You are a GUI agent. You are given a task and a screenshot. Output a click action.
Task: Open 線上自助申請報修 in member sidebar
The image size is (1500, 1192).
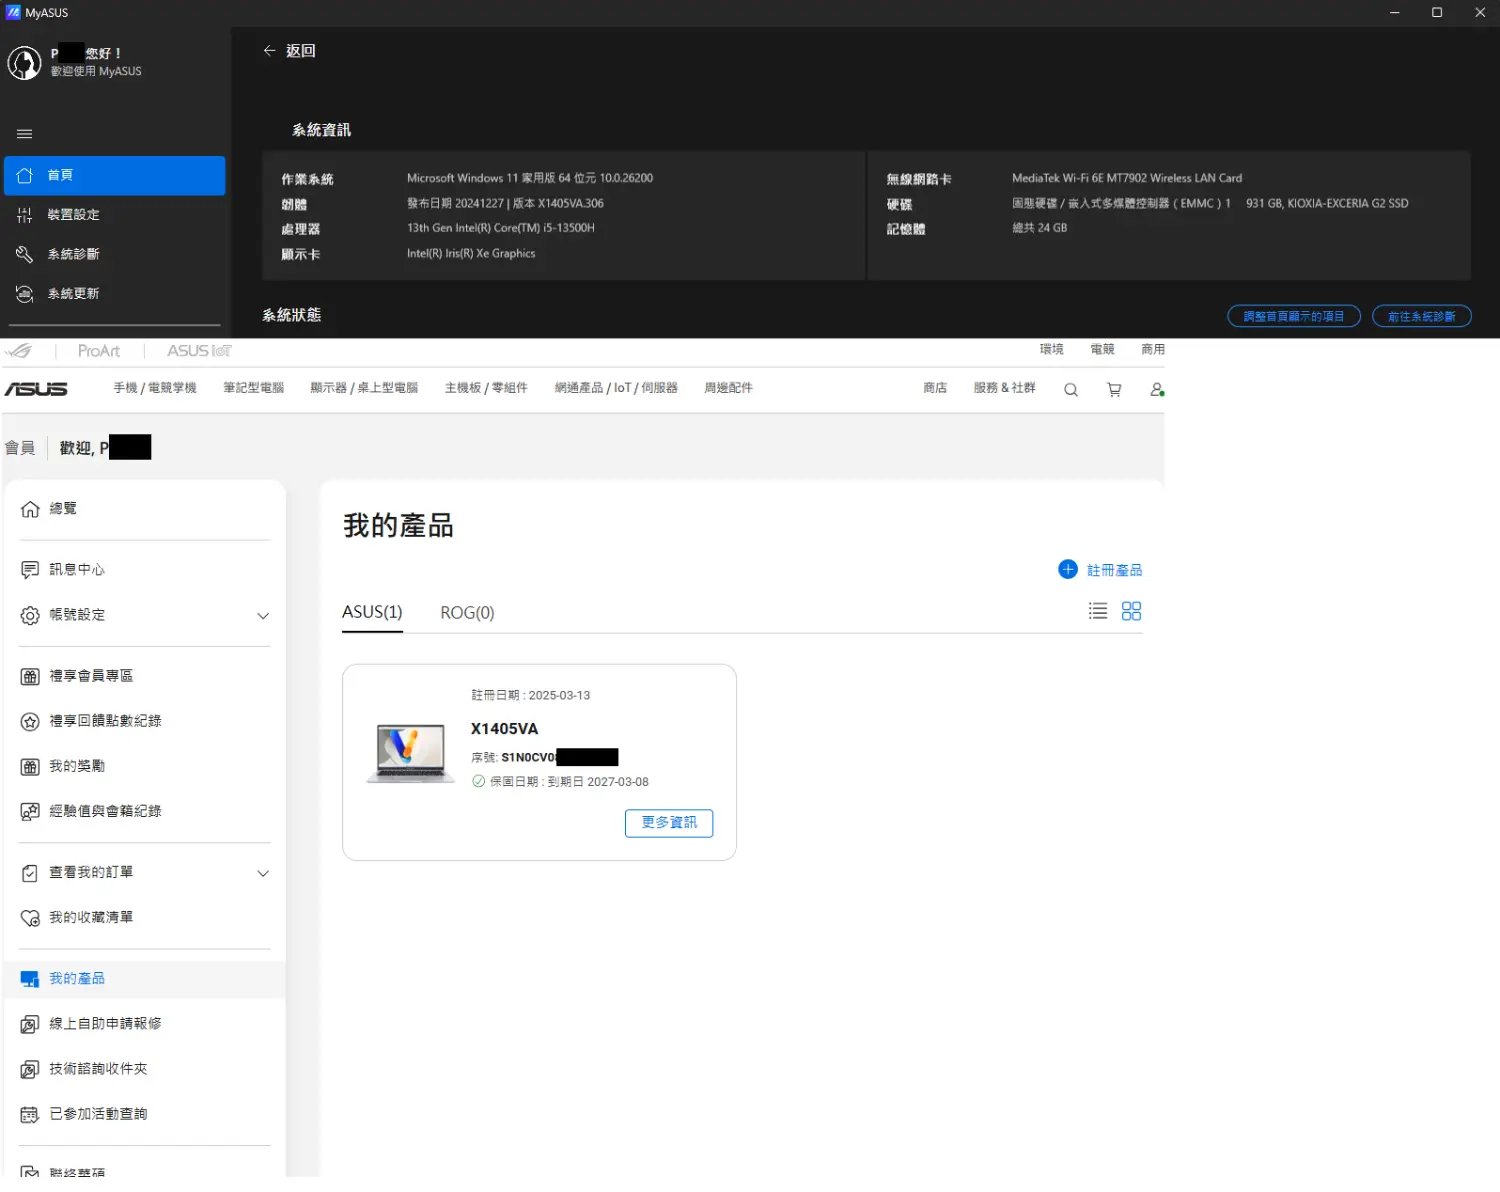click(105, 1024)
